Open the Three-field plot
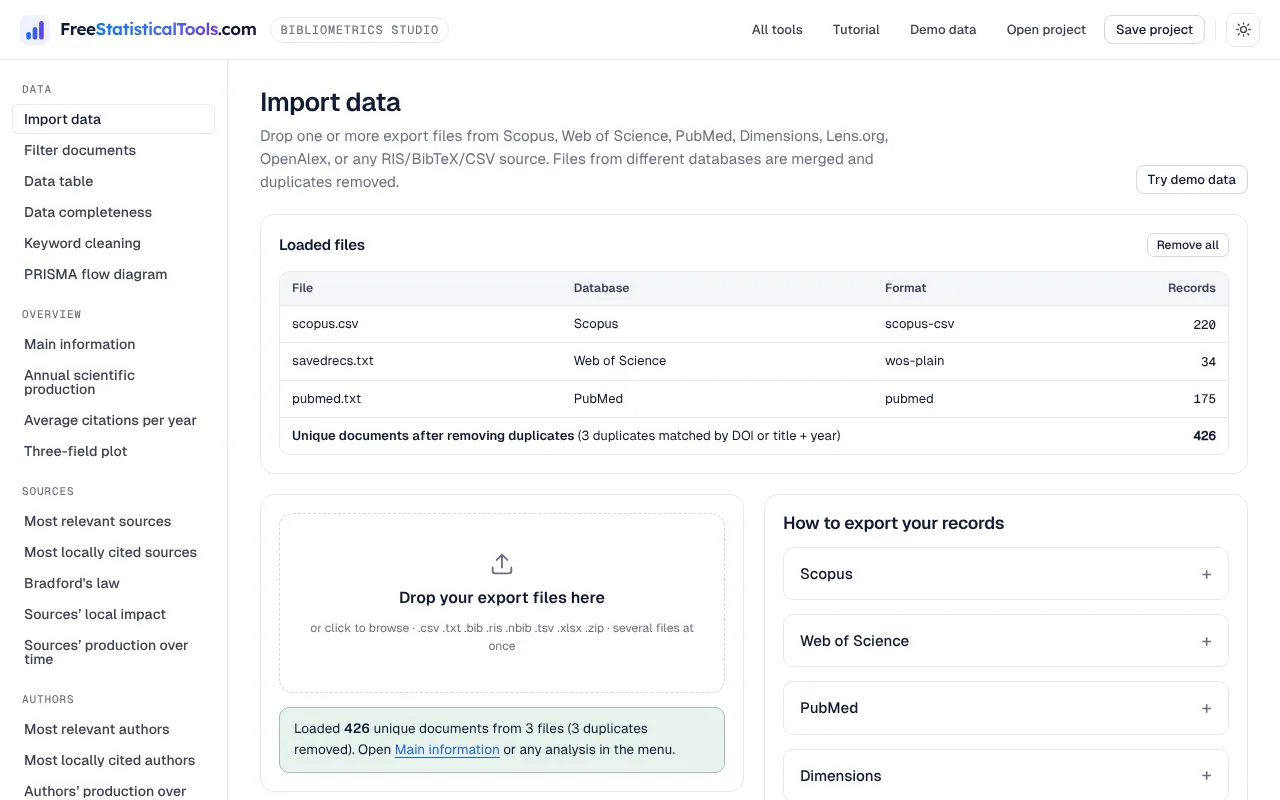This screenshot has height=800, width=1280. coord(113,451)
